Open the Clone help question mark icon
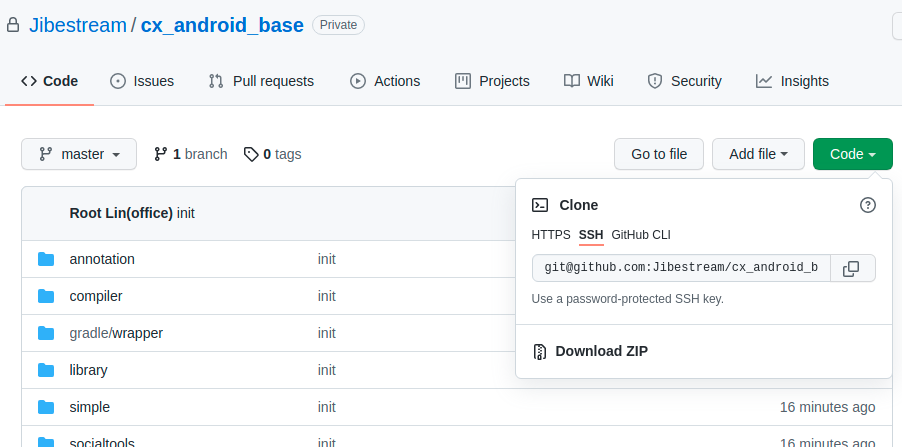This screenshot has width=902, height=447. [867, 205]
